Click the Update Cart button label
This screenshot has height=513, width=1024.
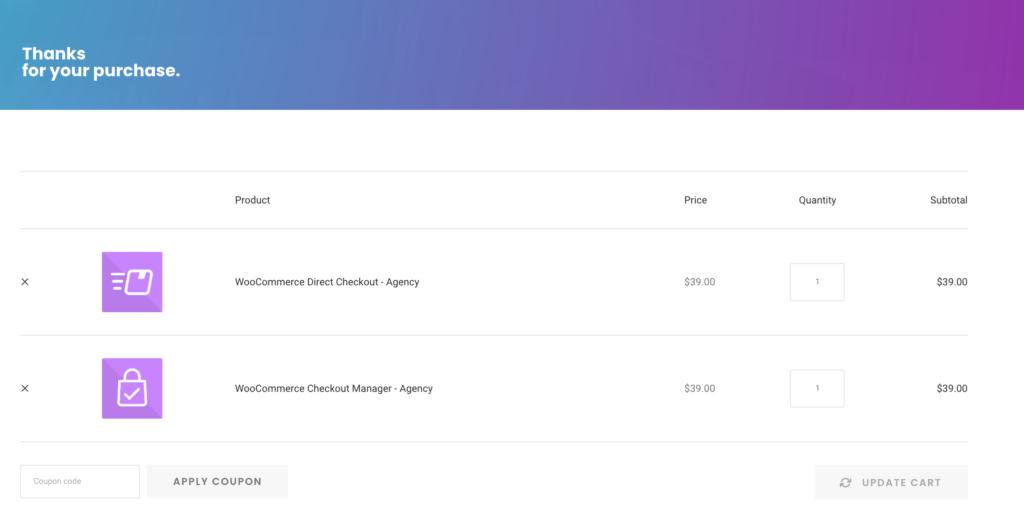[901, 483]
